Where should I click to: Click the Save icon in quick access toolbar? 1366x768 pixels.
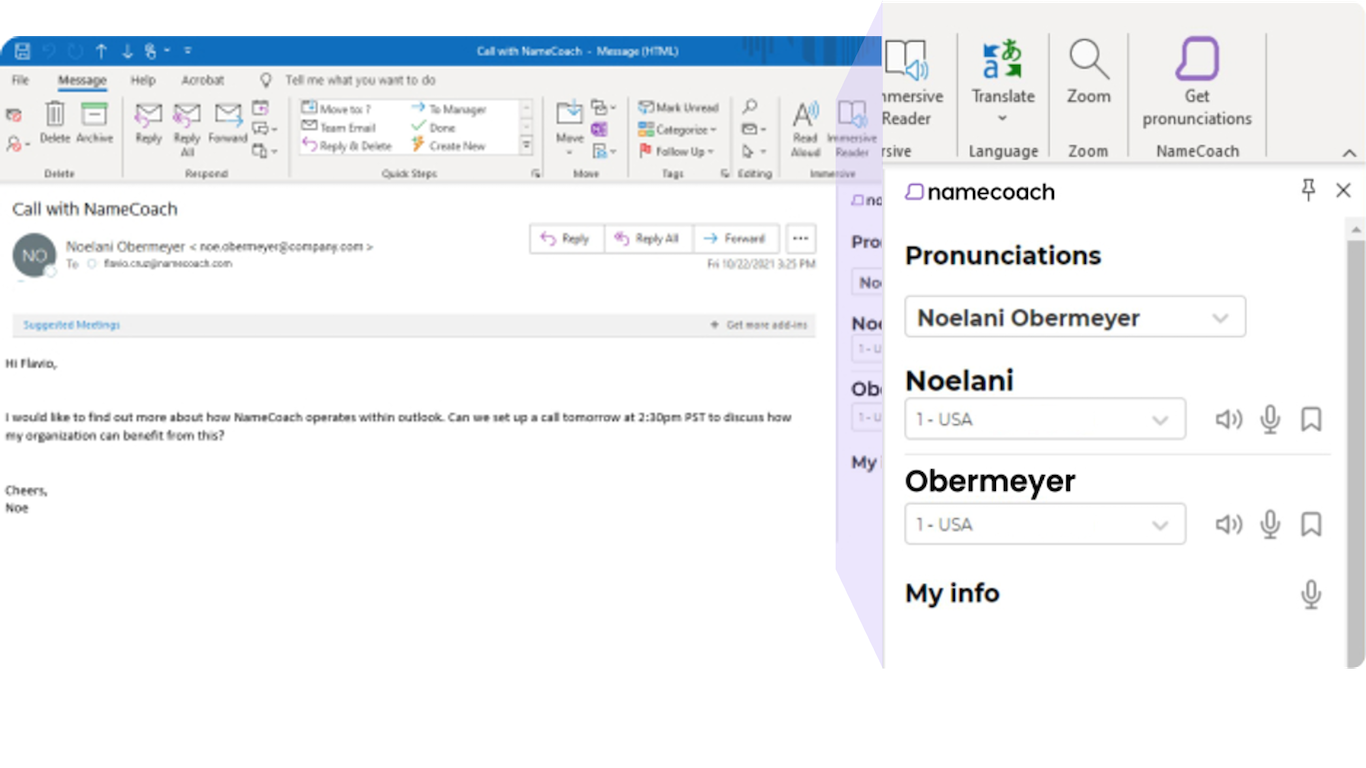(22, 51)
